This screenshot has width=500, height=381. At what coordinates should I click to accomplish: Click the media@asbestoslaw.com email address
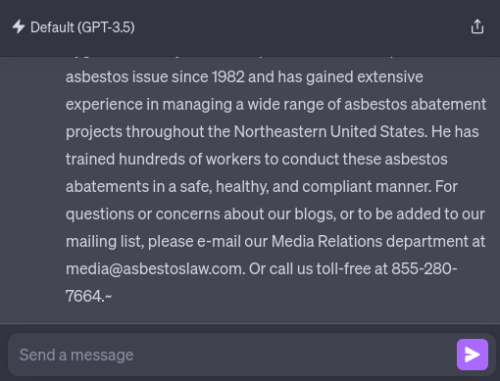click(155, 269)
